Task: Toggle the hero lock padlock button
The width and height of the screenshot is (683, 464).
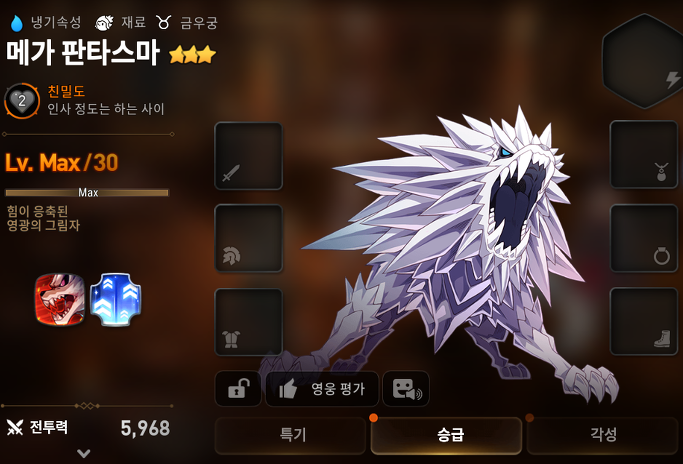Action: (x=238, y=389)
